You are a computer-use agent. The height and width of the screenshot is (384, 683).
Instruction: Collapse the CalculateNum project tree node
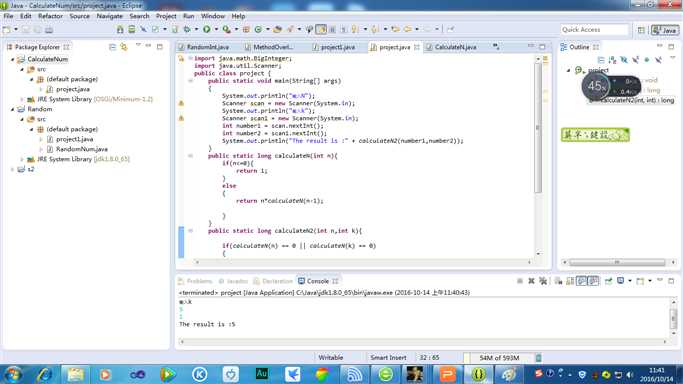(13, 59)
